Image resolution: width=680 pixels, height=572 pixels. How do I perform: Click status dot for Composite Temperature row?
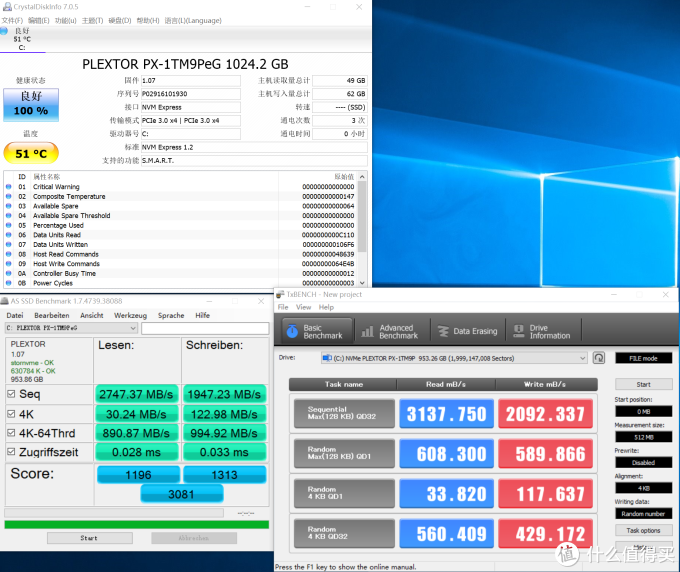(x=8, y=196)
